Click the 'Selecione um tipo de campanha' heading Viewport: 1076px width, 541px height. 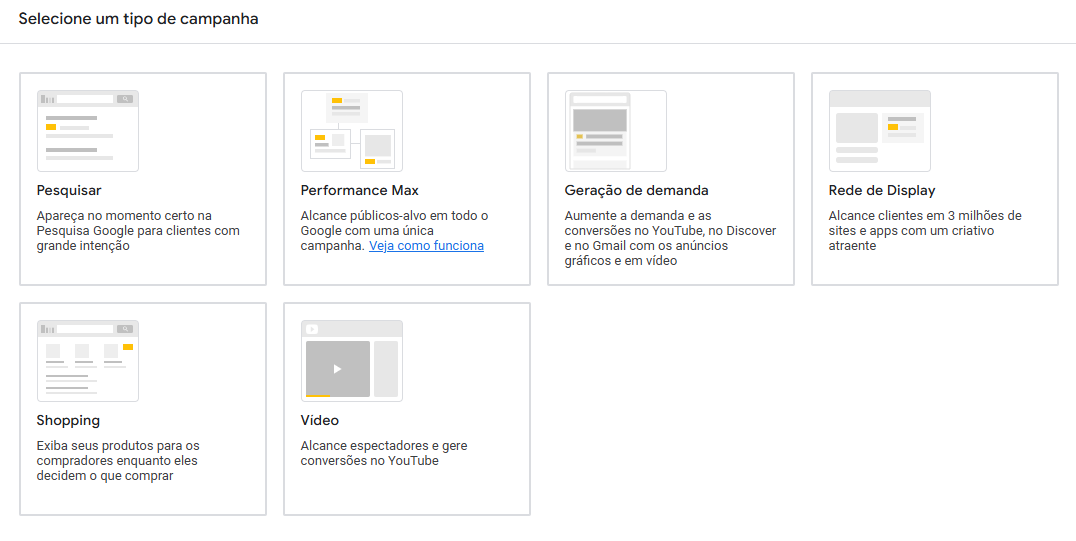pyautogui.click(x=138, y=19)
